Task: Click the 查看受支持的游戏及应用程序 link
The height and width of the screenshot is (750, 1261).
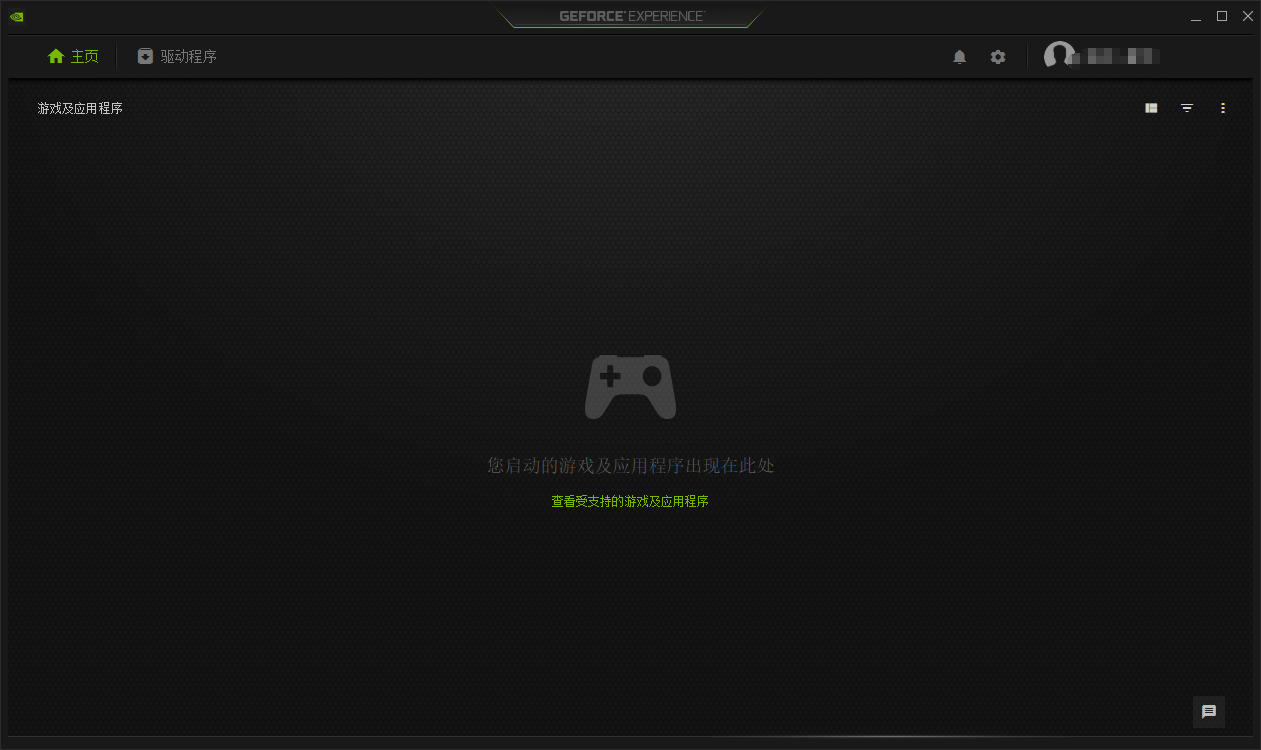Action: point(630,501)
